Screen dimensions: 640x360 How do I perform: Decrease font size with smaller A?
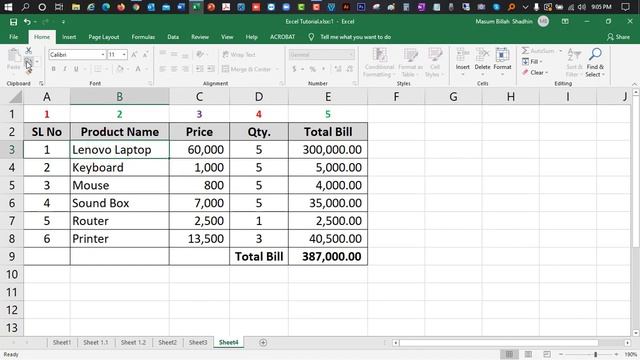[x=145, y=54]
